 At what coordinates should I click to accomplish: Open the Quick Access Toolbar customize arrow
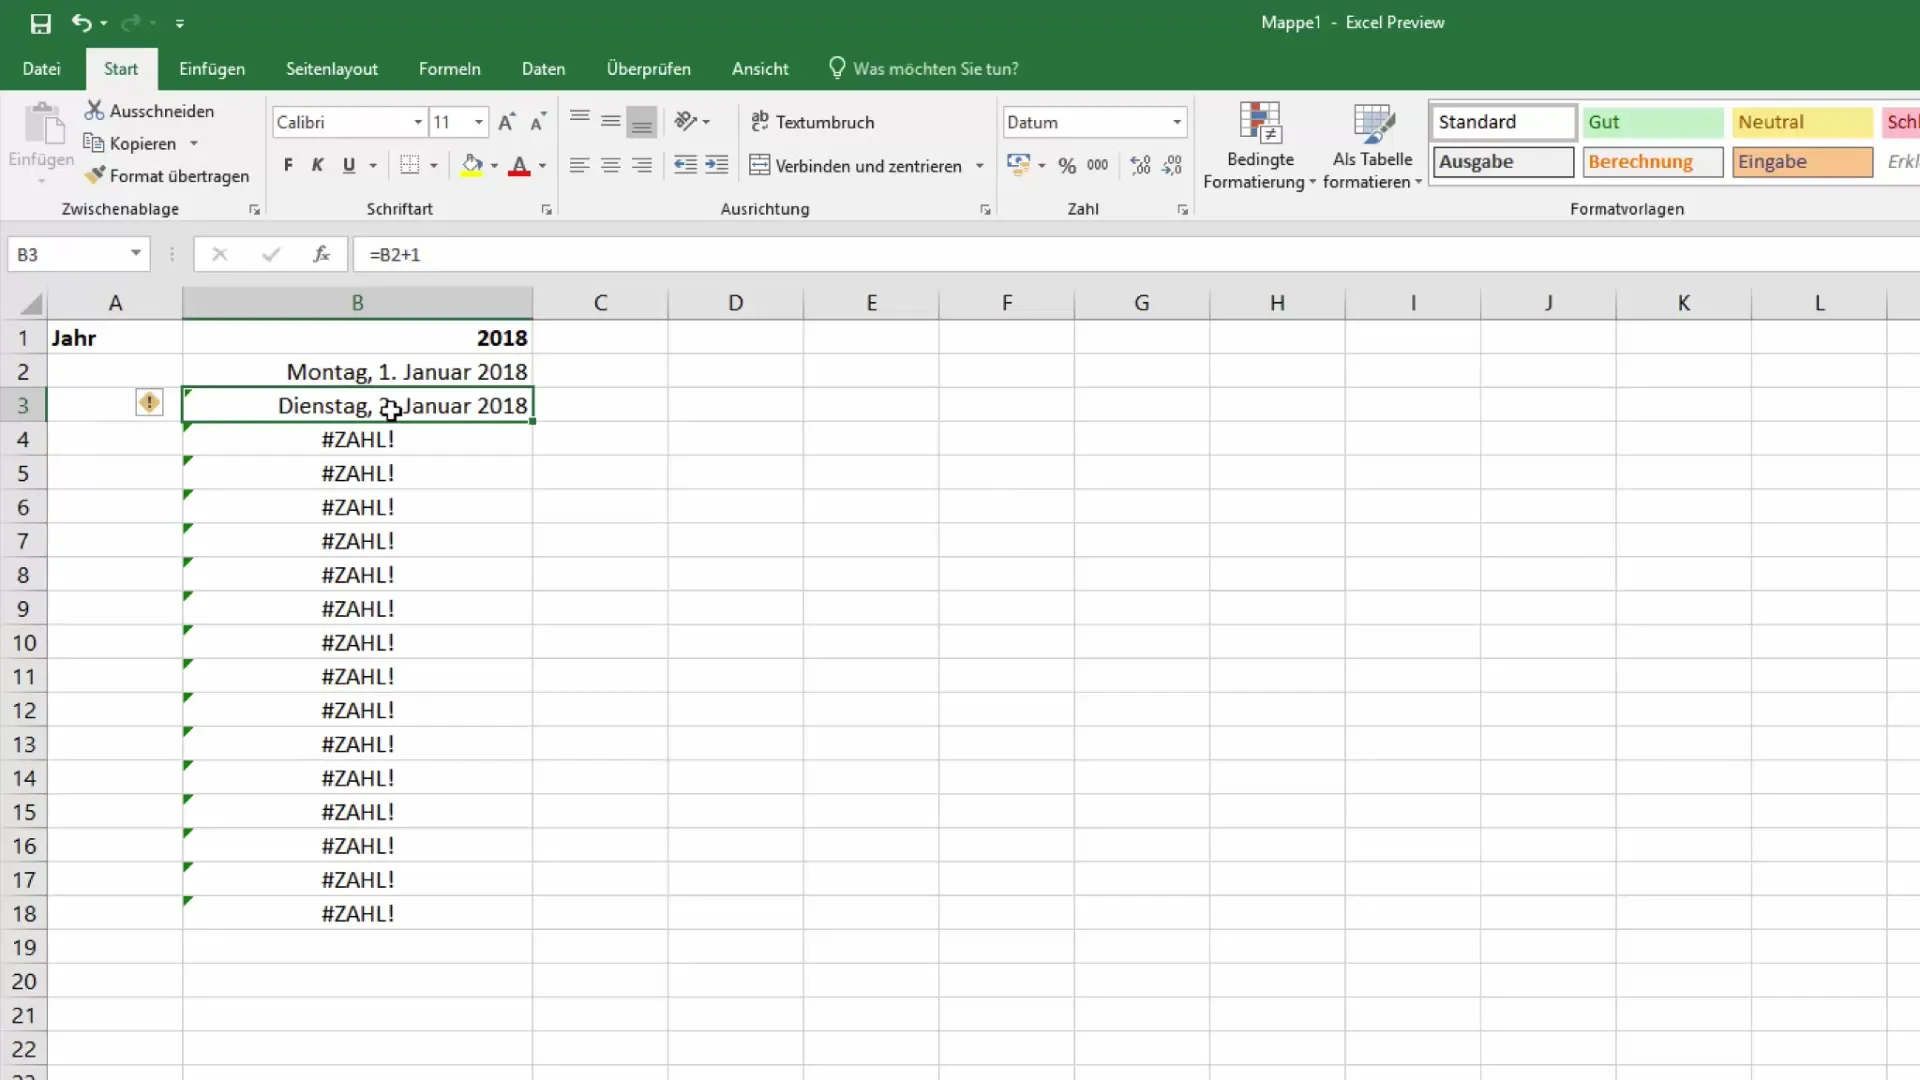(x=180, y=23)
